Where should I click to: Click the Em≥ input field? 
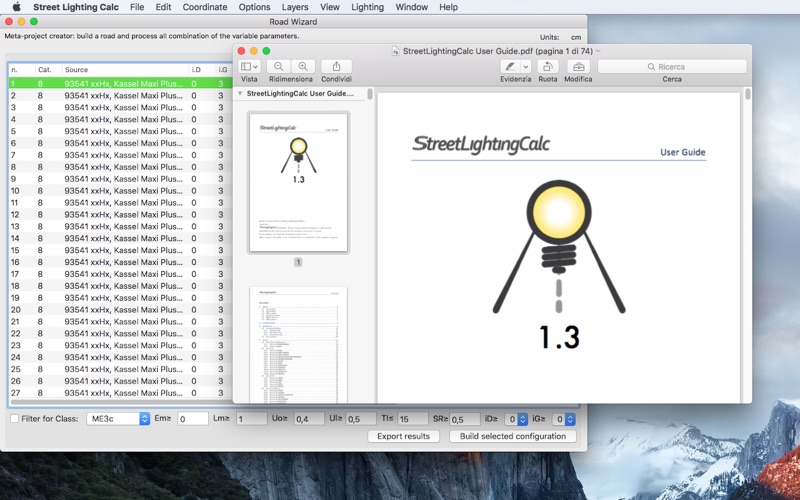click(193, 419)
